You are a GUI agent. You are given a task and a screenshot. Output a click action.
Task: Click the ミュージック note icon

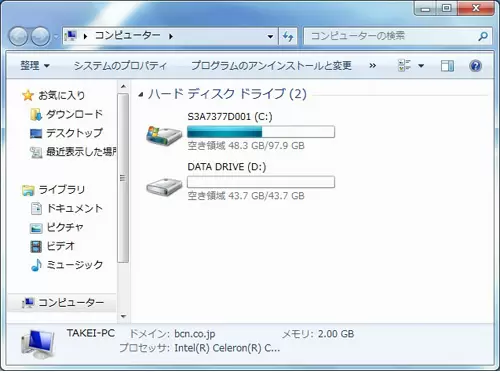[x=36, y=265]
